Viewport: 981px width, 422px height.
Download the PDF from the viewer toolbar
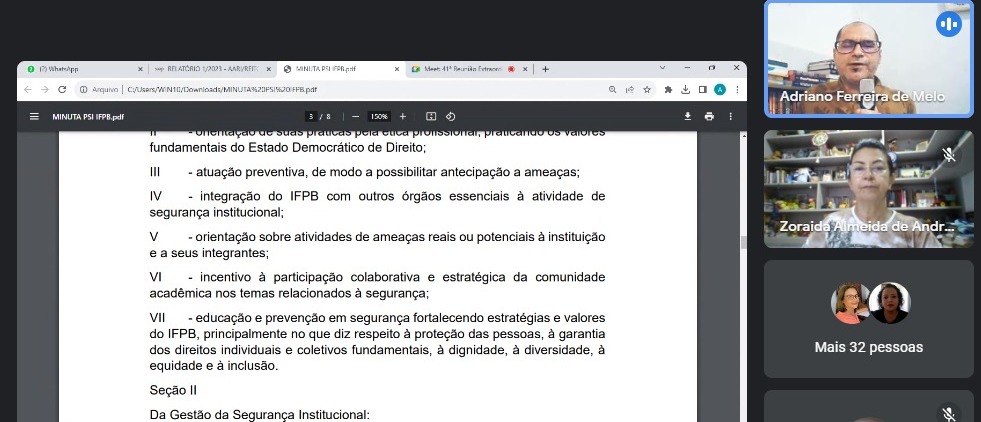[688, 116]
